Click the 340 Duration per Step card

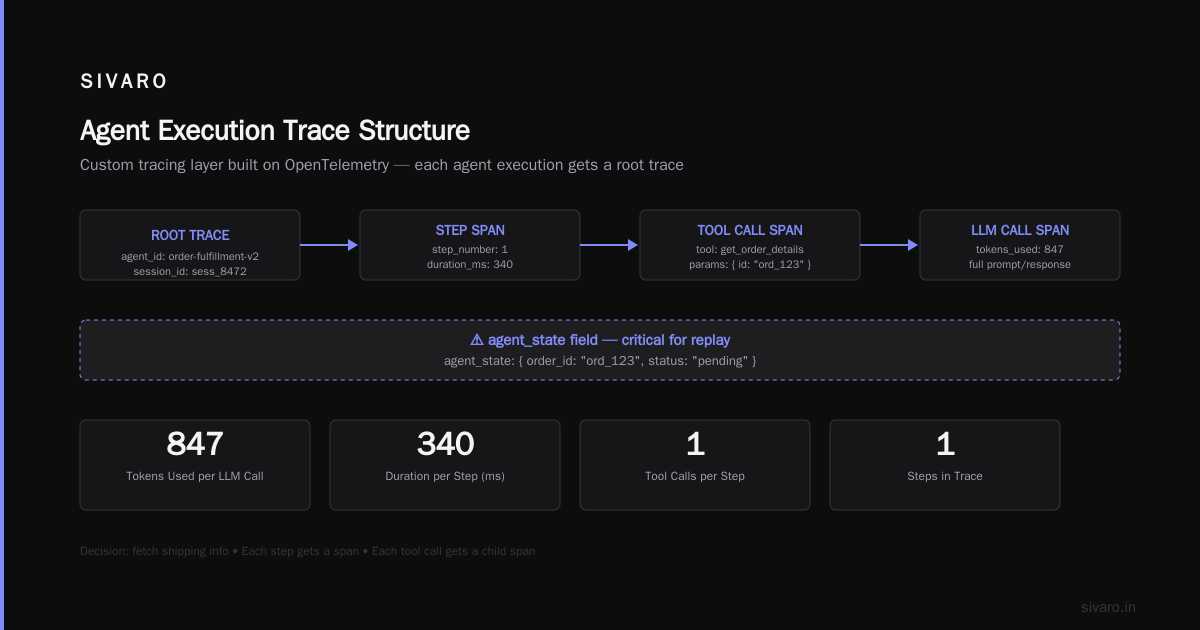coord(445,465)
